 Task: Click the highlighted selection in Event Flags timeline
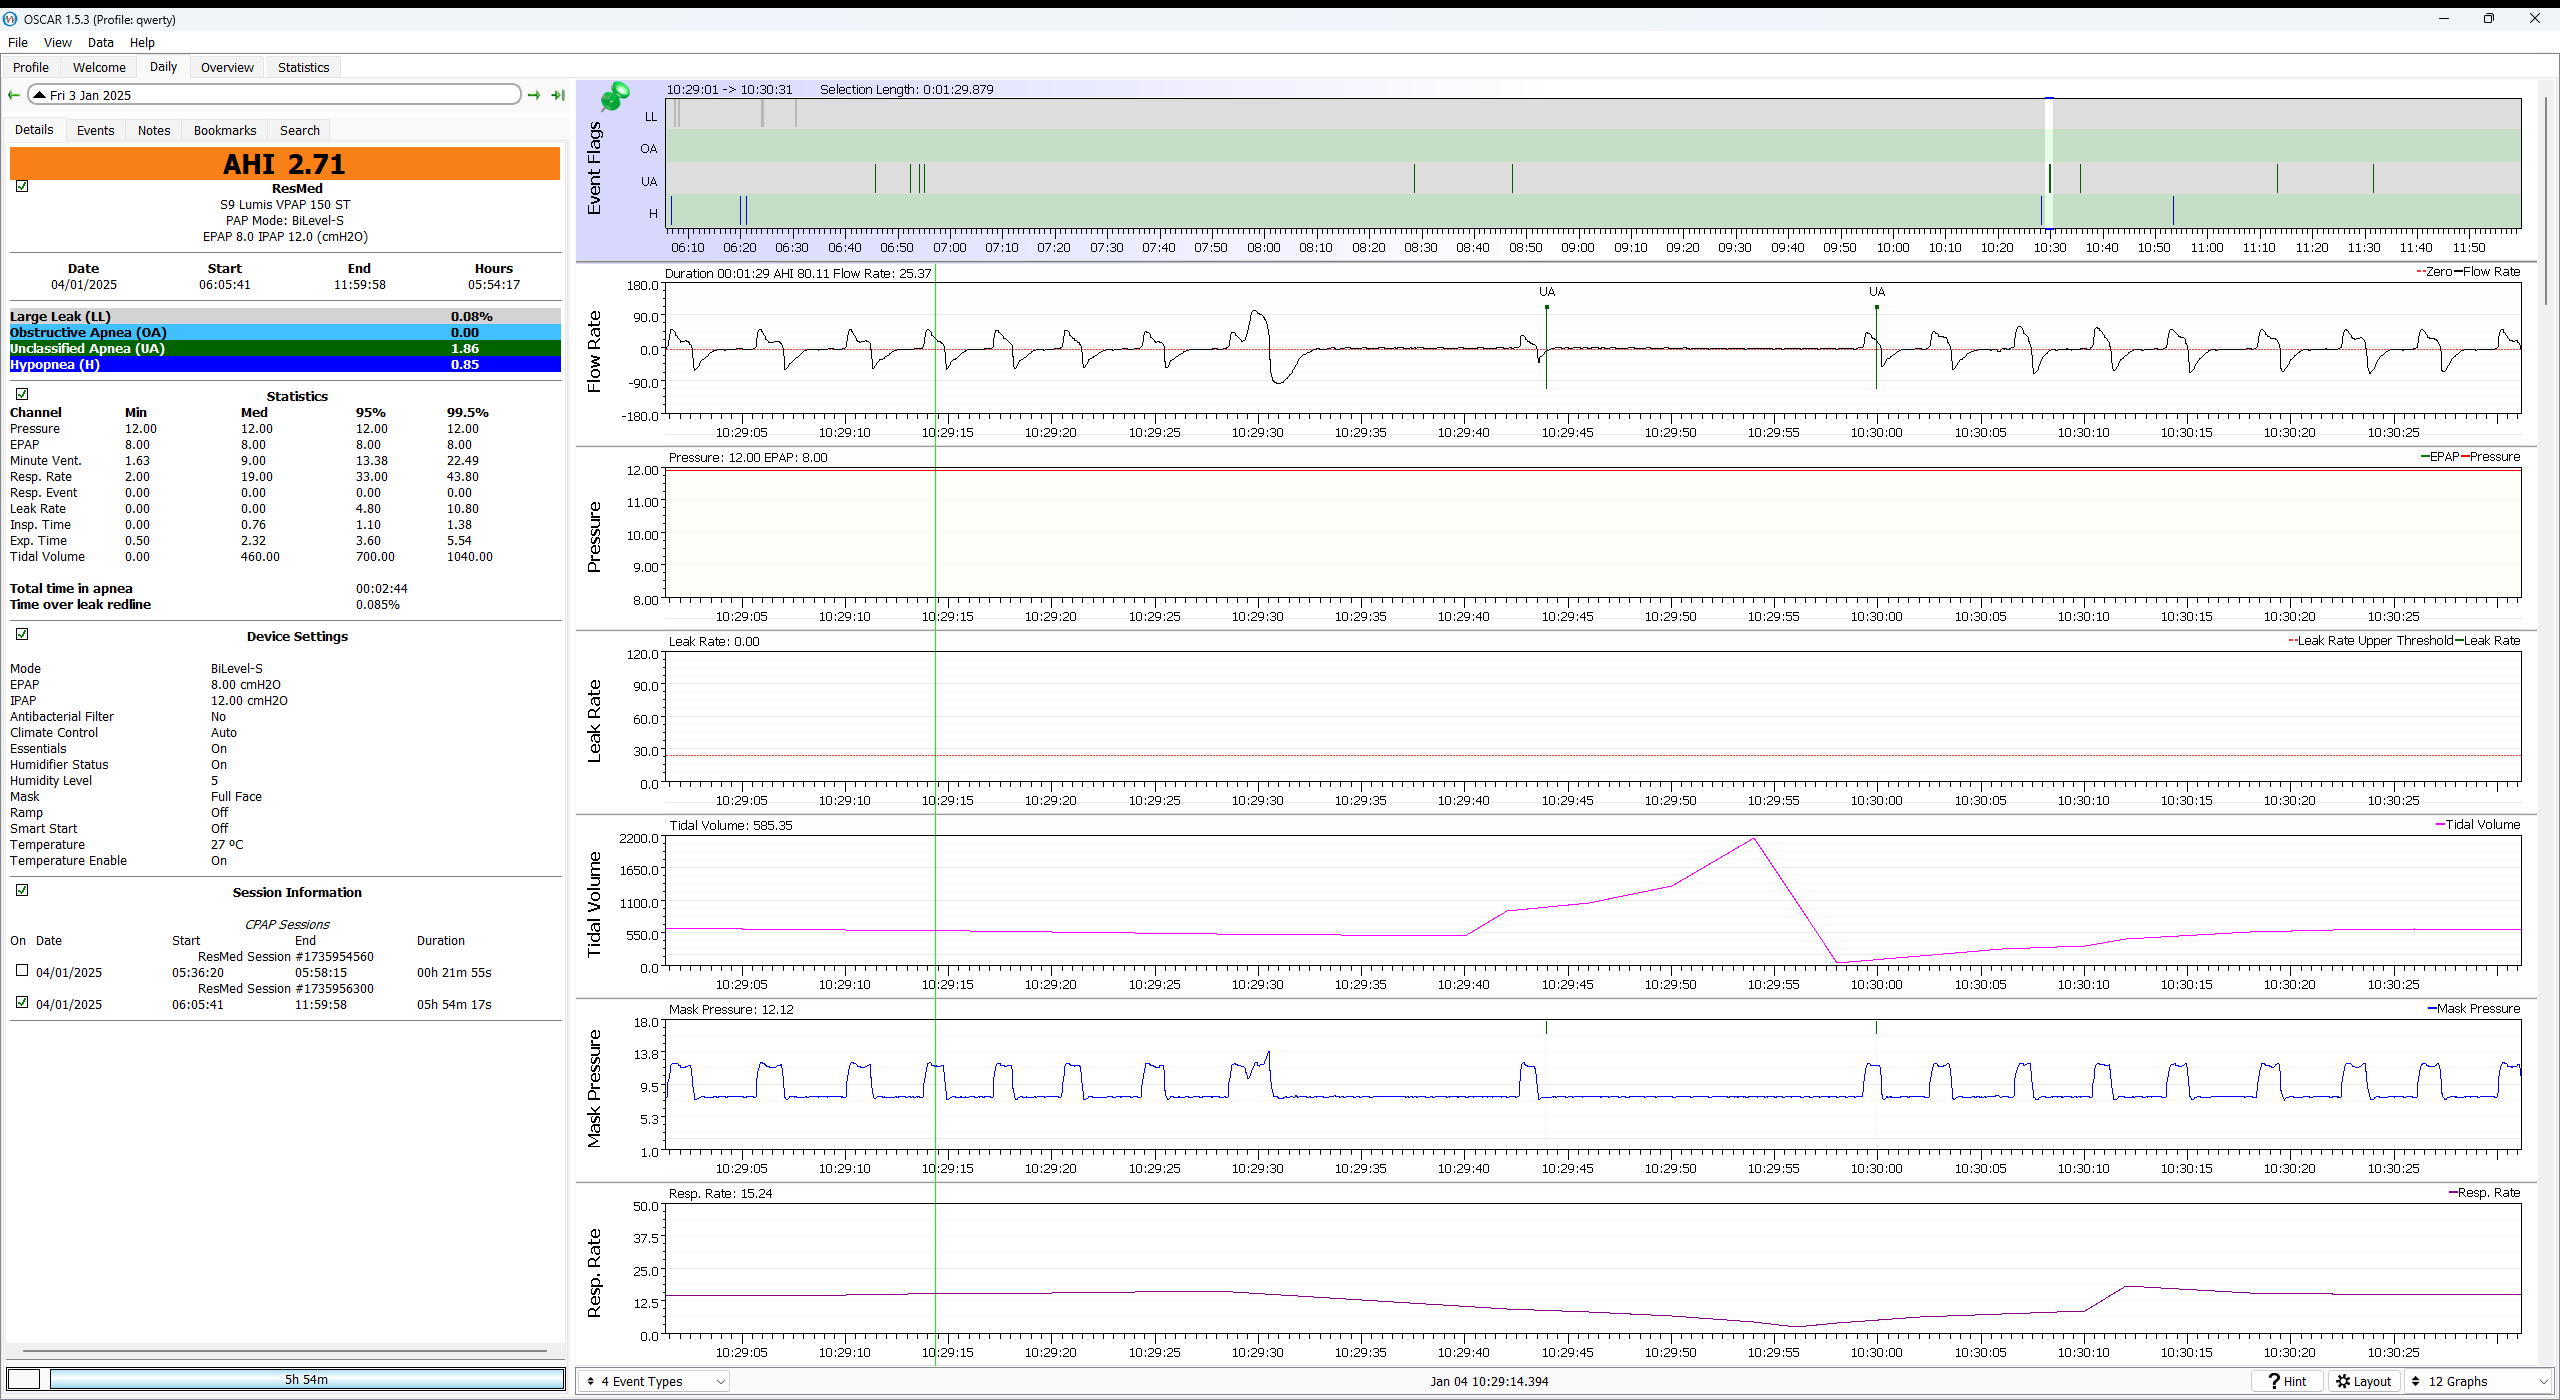2049,163
